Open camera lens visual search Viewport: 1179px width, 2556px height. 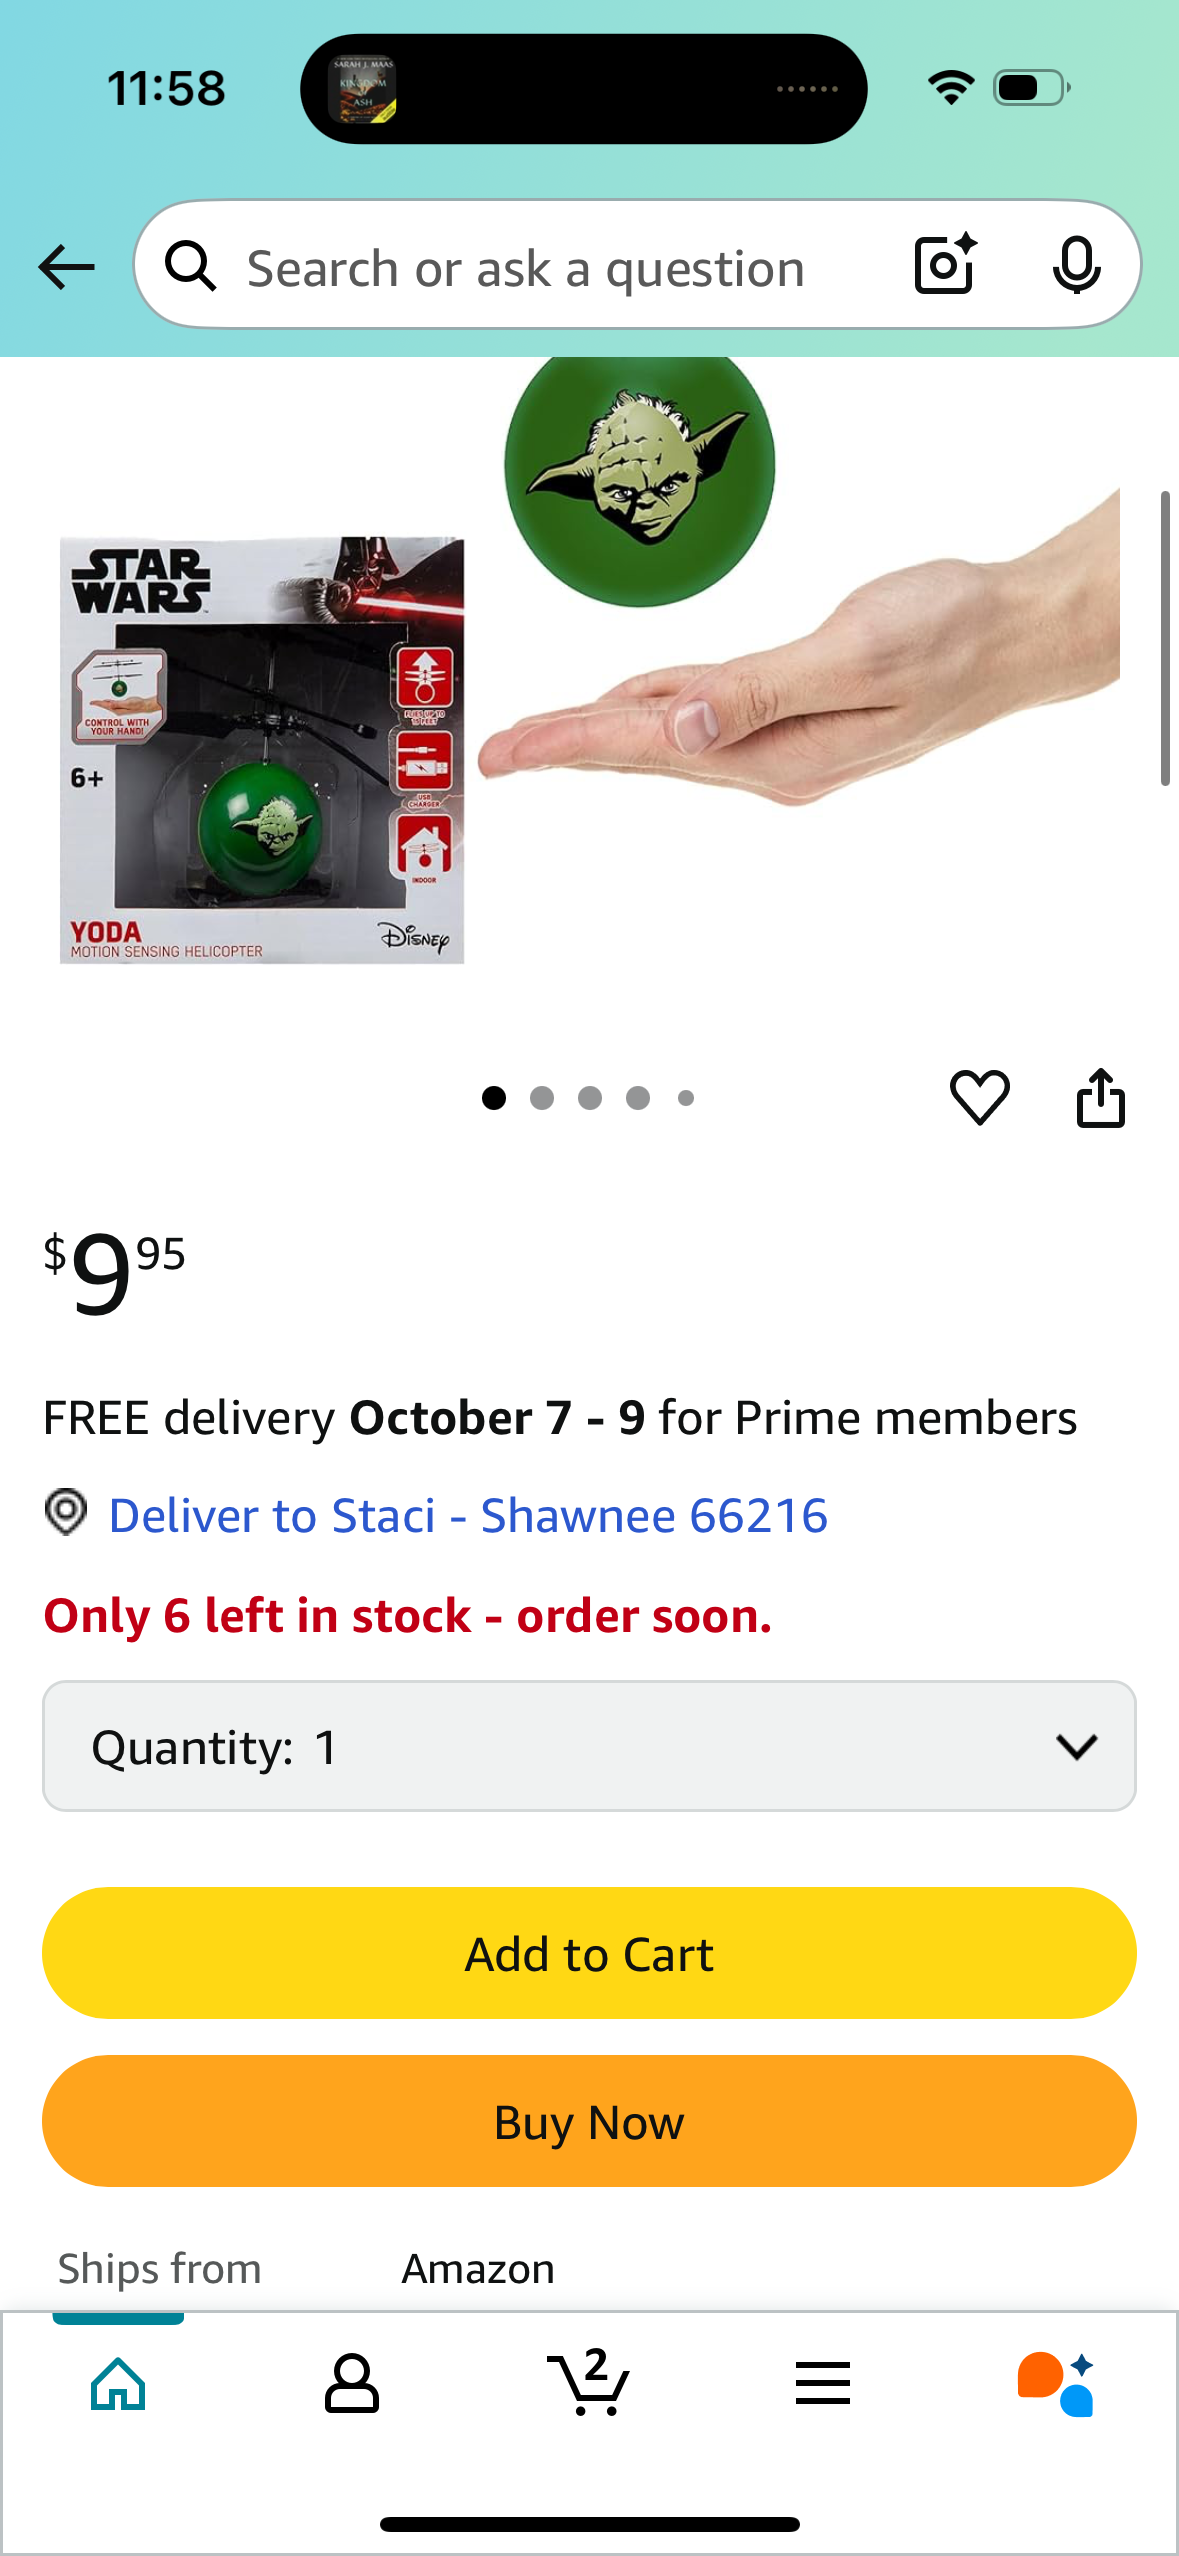(945, 265)
